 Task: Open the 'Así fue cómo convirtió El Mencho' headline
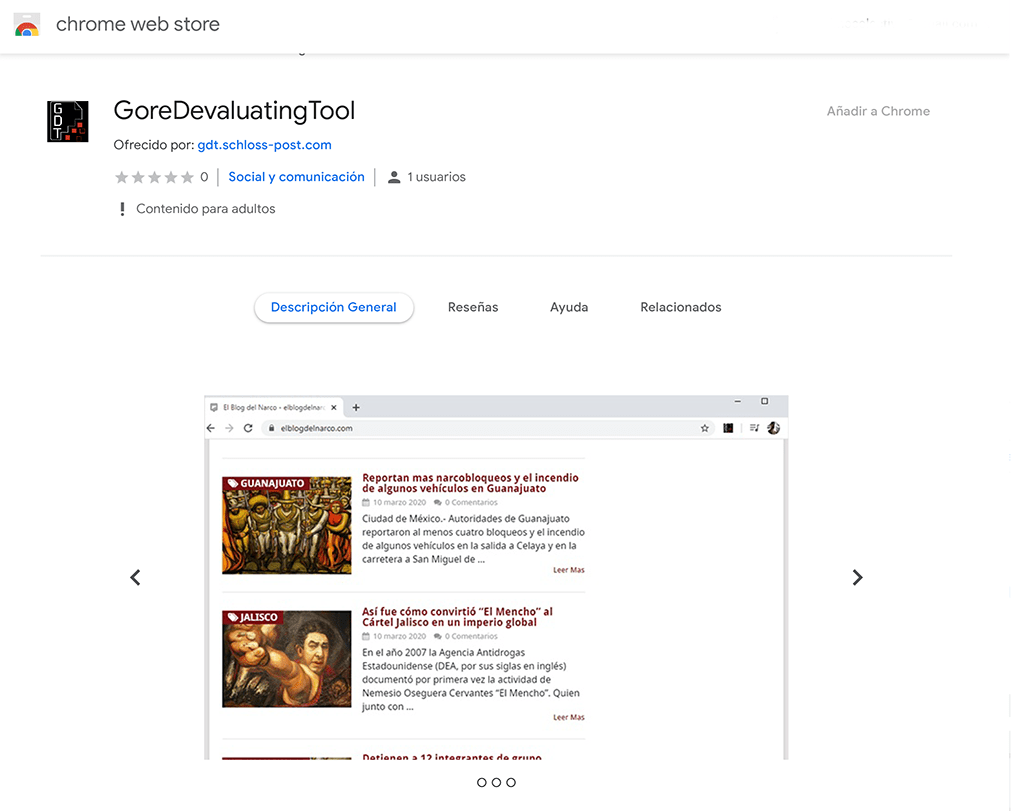[x=457, y=617]
